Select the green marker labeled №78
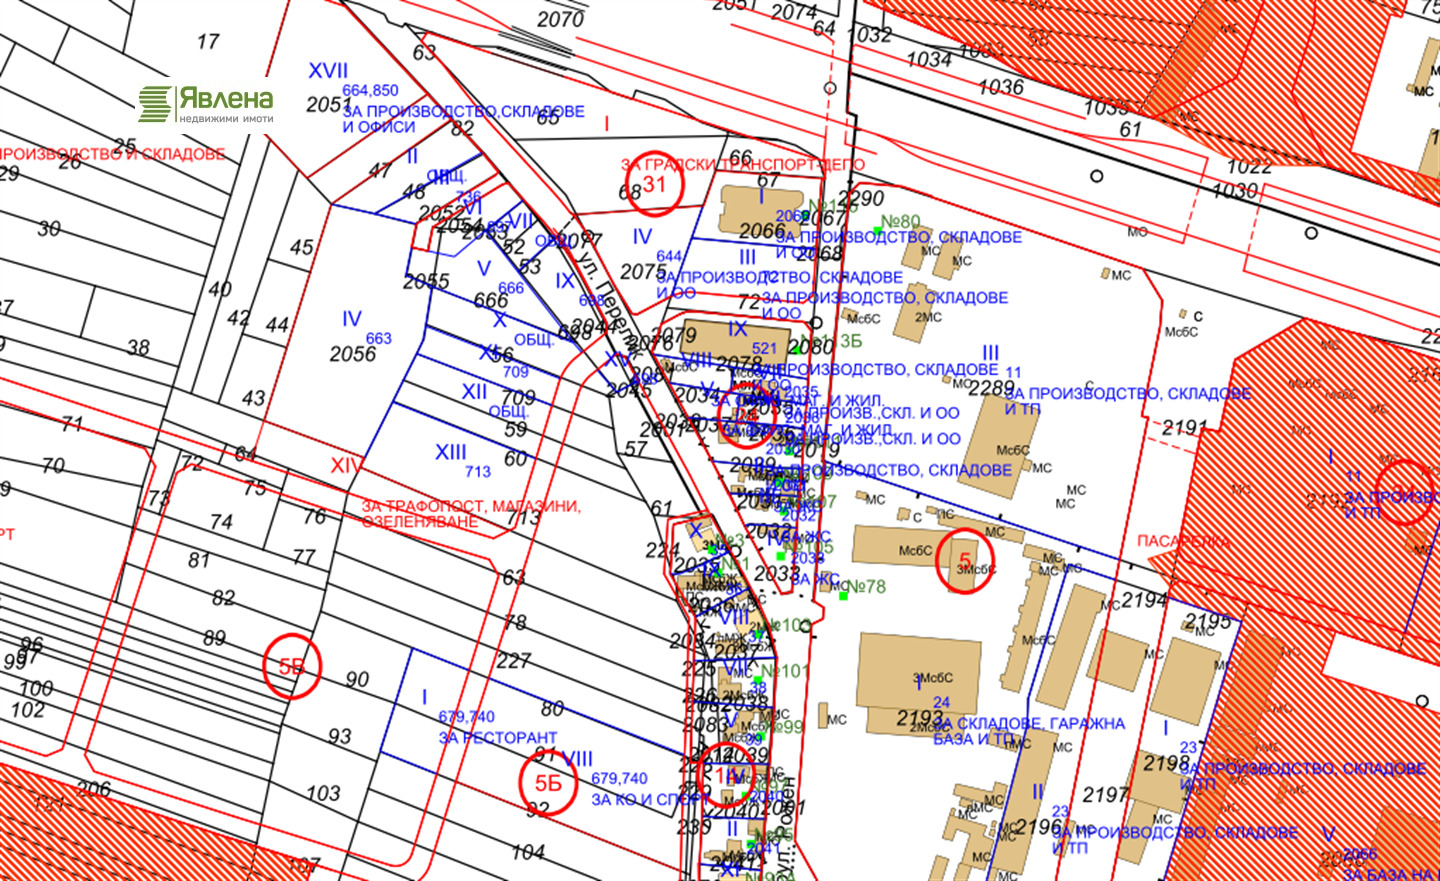 click(844, 596)
